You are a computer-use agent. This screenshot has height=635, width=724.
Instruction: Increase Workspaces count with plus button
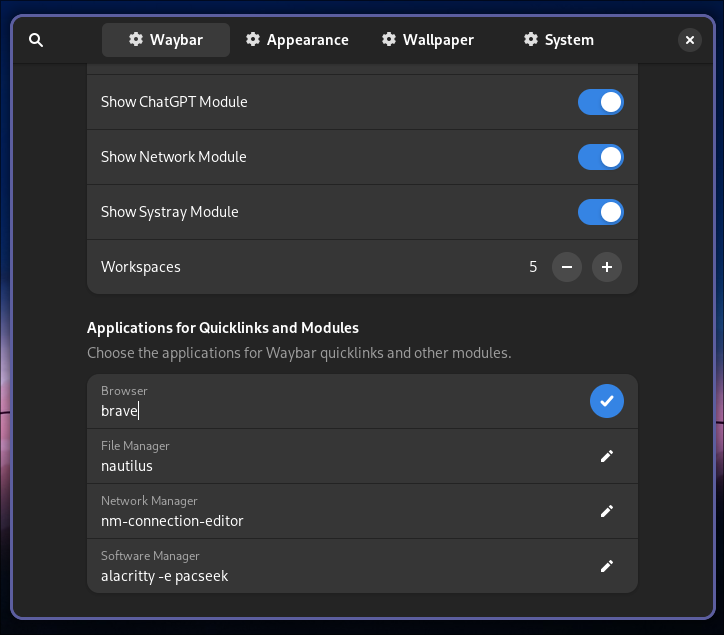pos(606,267)
